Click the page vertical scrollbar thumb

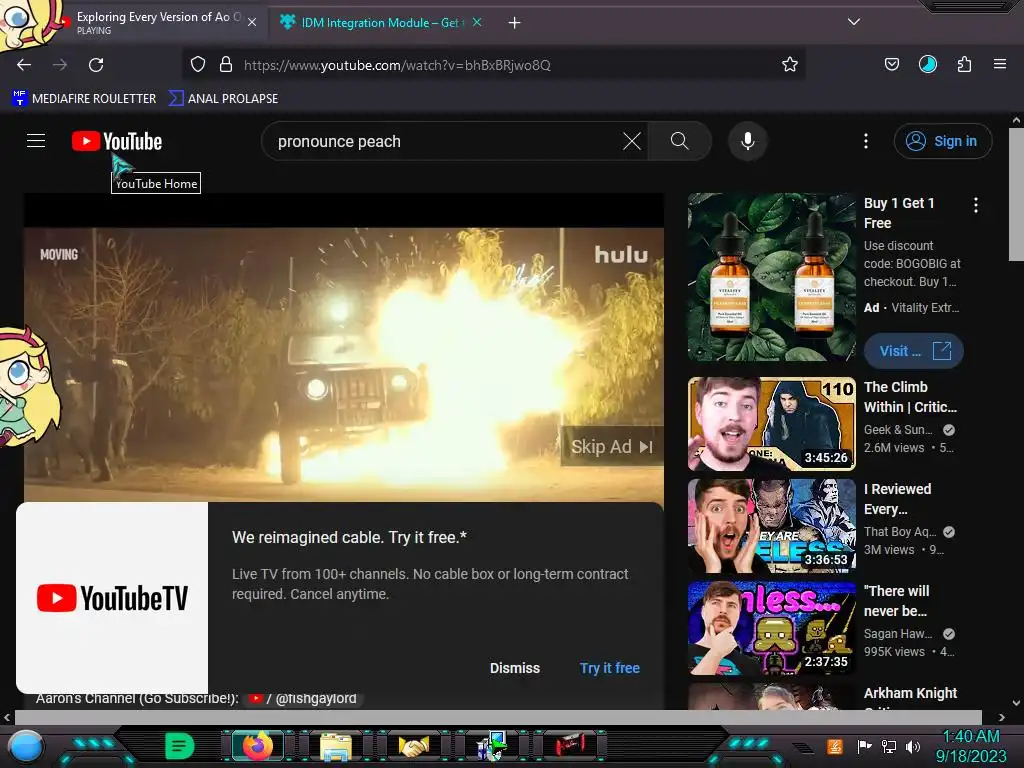pyautogui.click(x=1016, y=195)
